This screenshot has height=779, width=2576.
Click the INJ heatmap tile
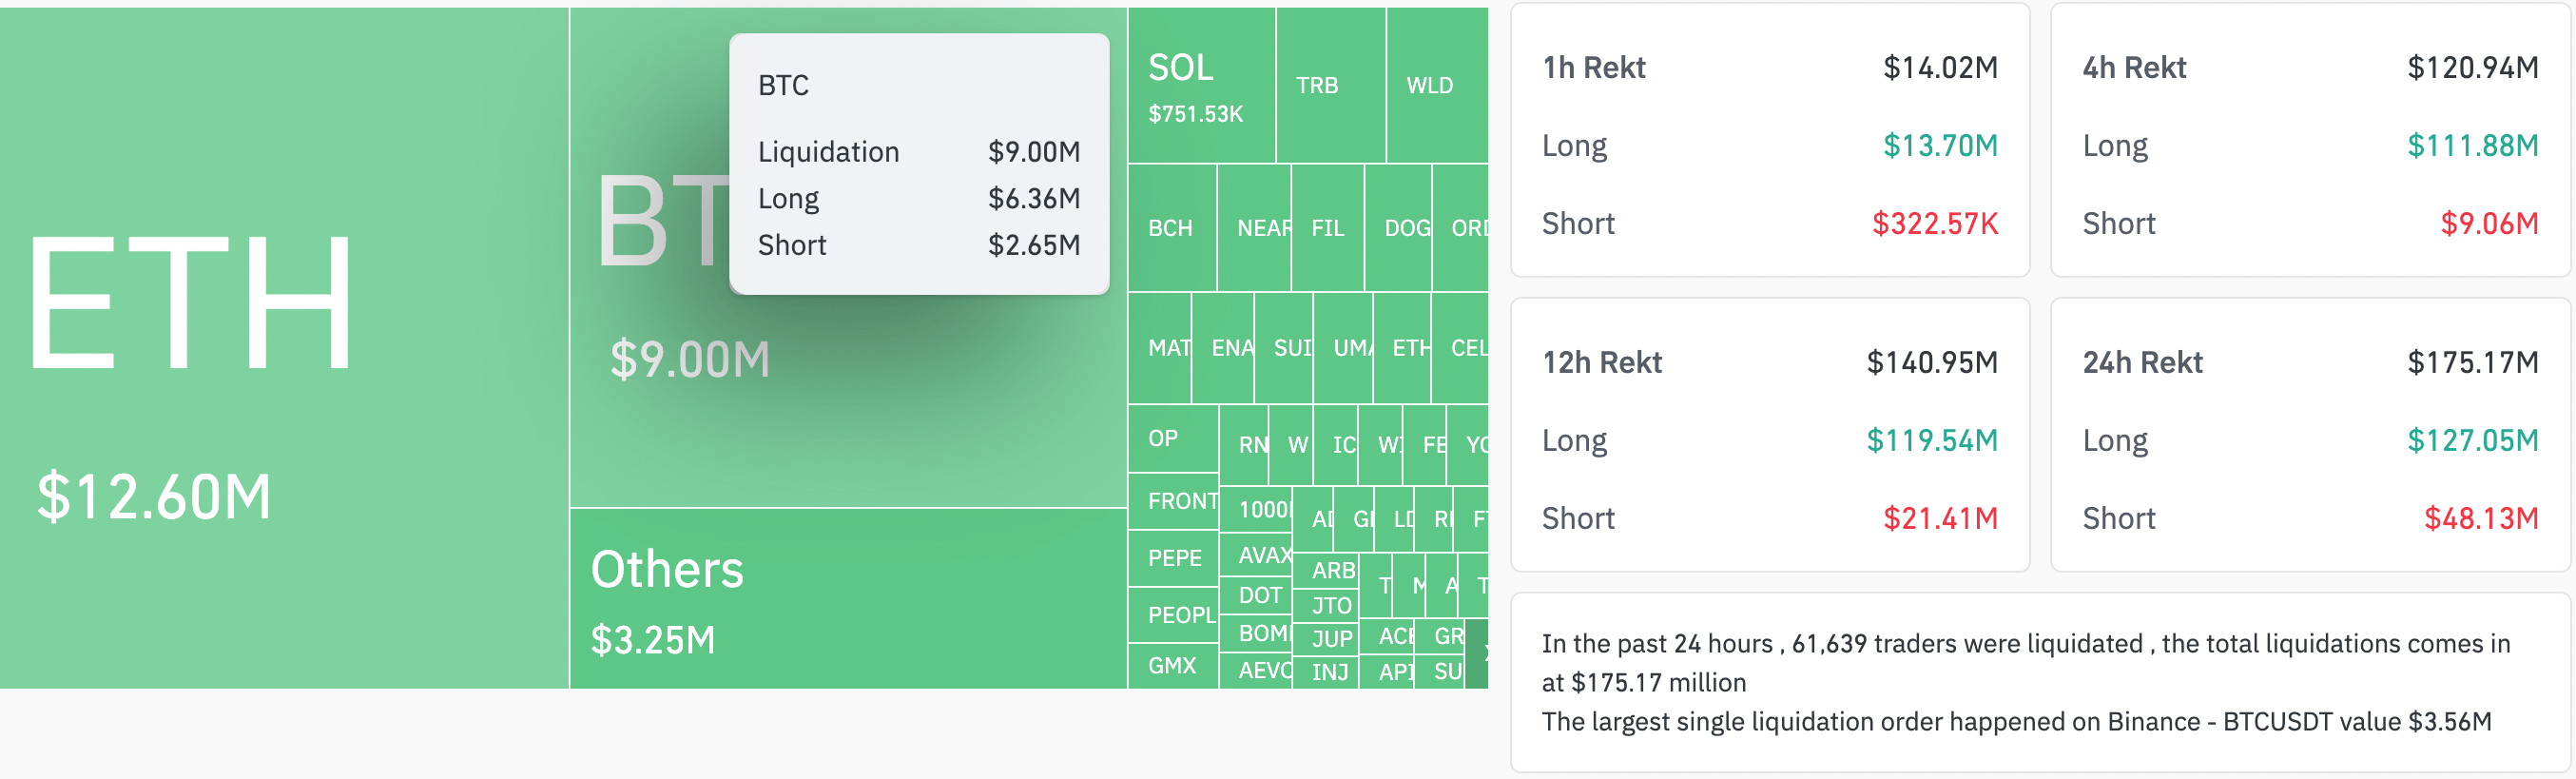pos(1326,672)
